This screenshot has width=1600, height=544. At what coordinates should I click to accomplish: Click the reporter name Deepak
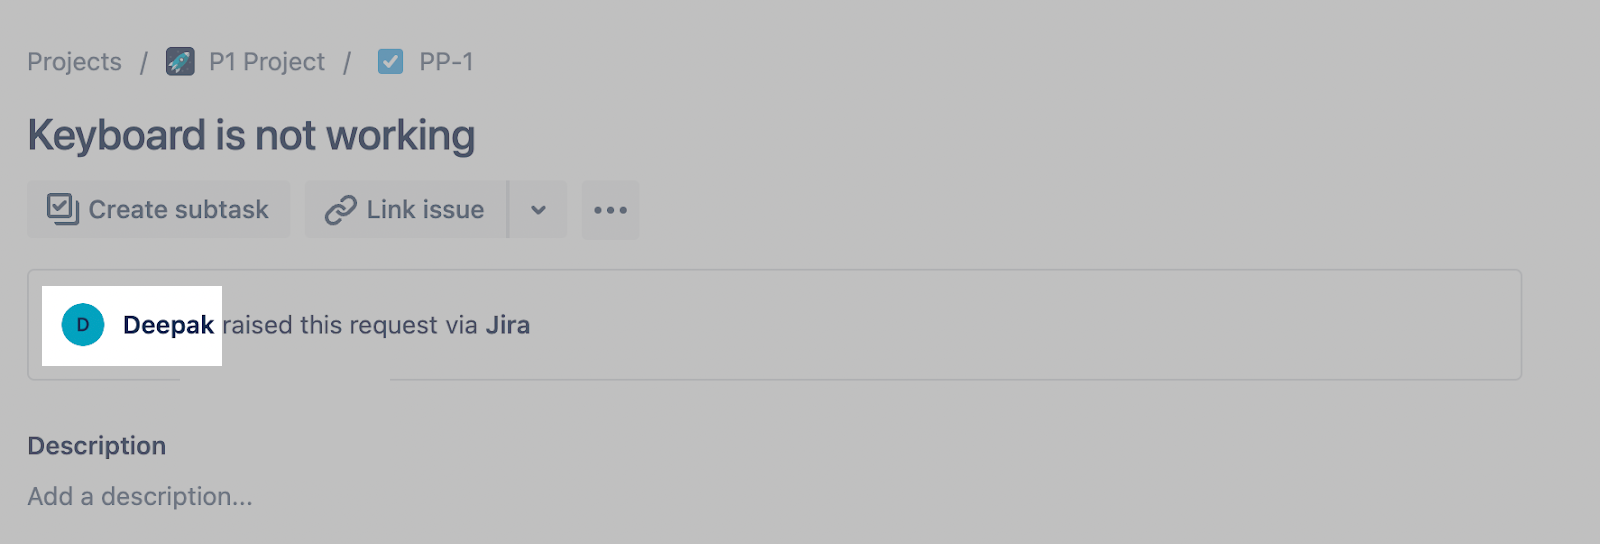point(168,325)
